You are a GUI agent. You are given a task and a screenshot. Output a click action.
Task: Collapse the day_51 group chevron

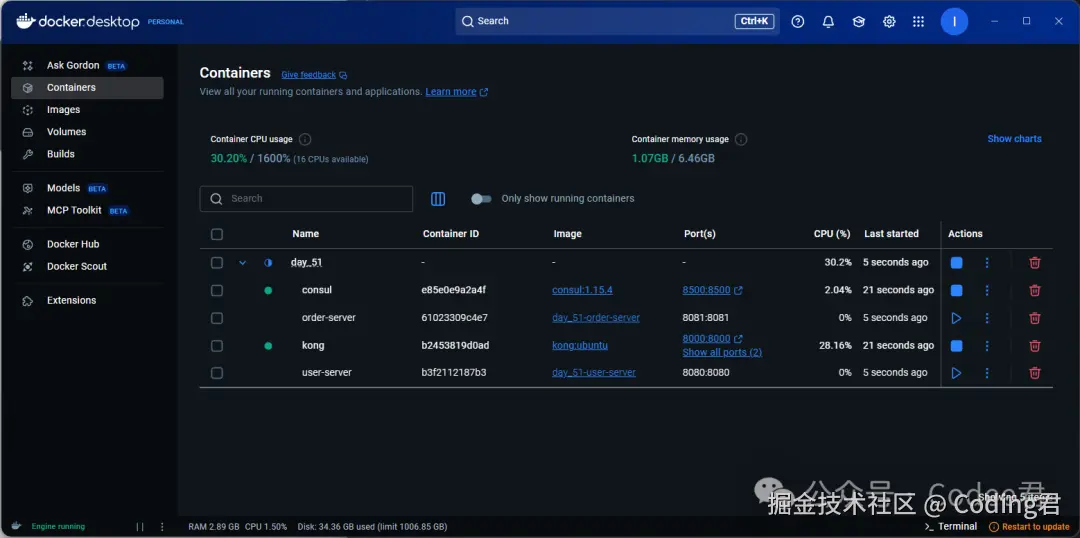pos(242,262)
